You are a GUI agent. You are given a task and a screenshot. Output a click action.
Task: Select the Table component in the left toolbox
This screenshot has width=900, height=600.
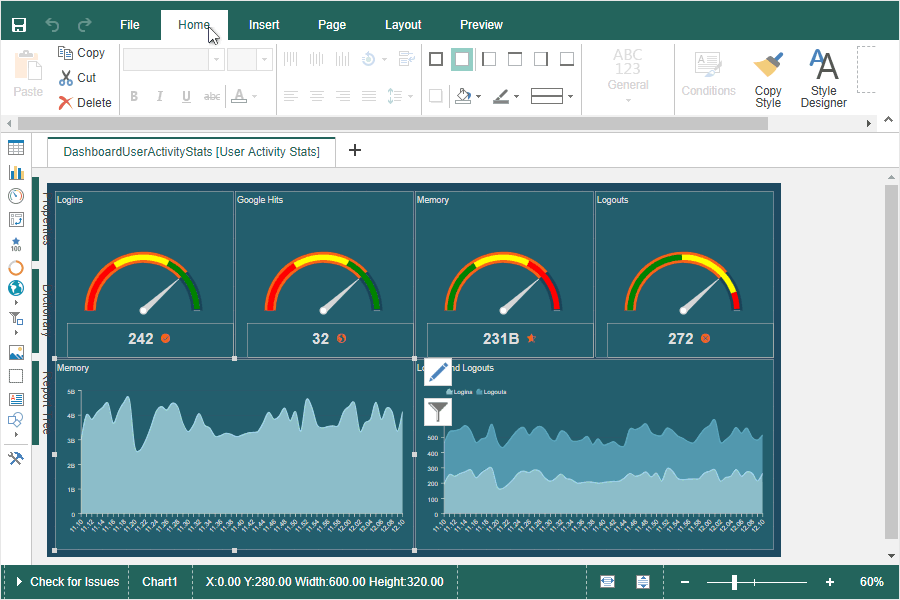click(16, 148)
